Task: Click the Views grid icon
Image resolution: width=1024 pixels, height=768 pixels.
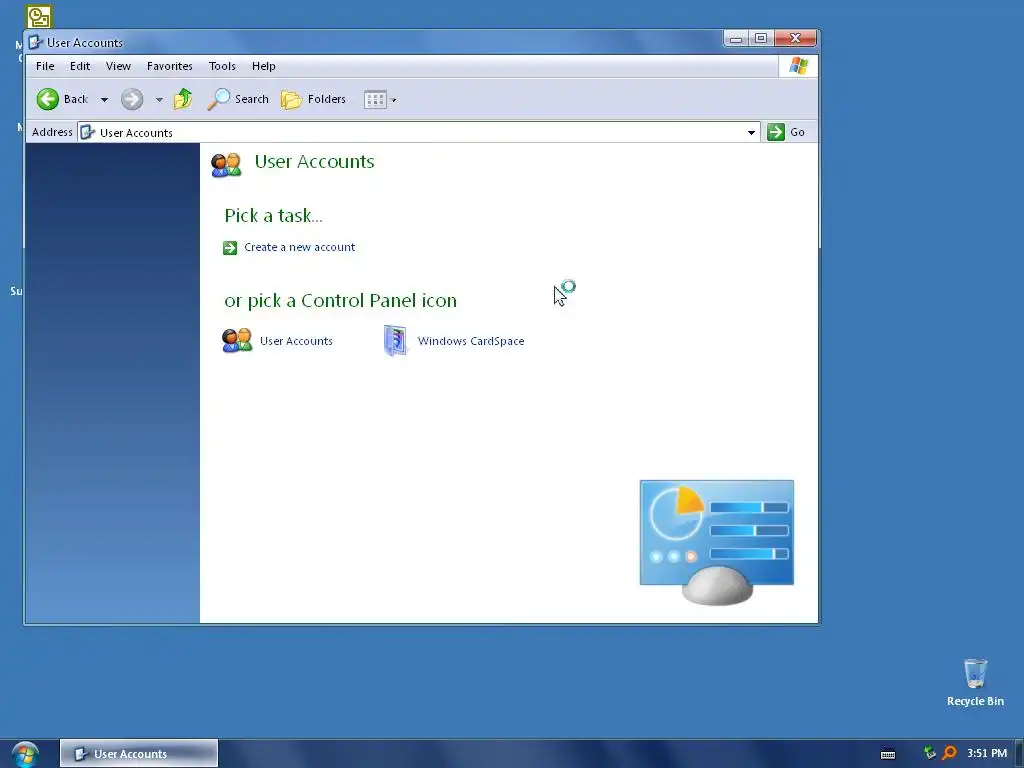Action: (x=376, y=100)
